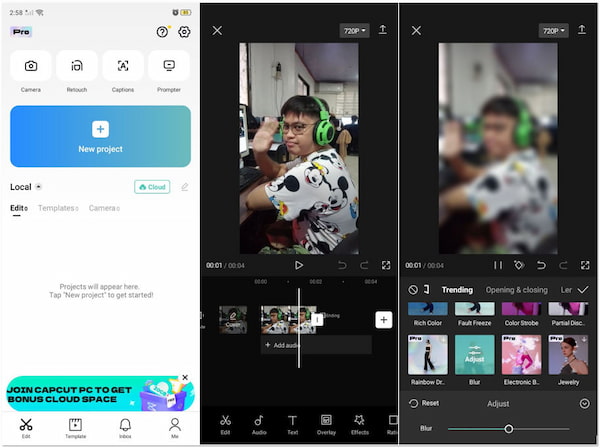Select the Cover thumbnail in timeline
Image resolution: width=600 pixels, height=448 pixels.
coord(233,319)
